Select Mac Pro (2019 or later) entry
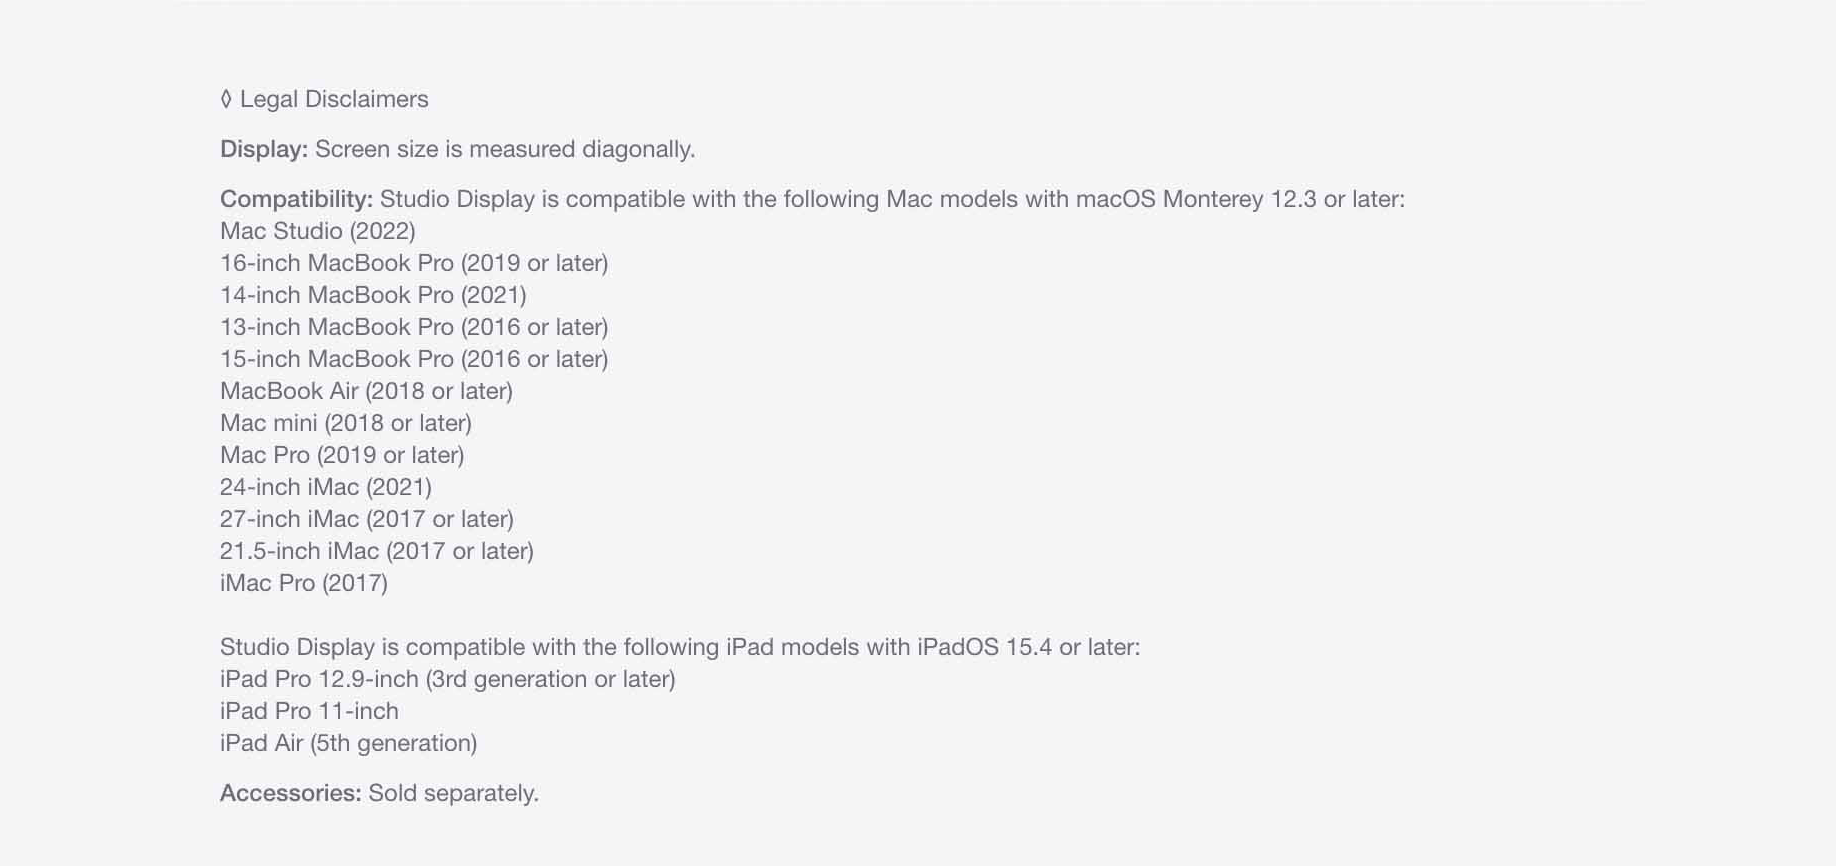Screen dimensions: 1836x866 point(342,455)
